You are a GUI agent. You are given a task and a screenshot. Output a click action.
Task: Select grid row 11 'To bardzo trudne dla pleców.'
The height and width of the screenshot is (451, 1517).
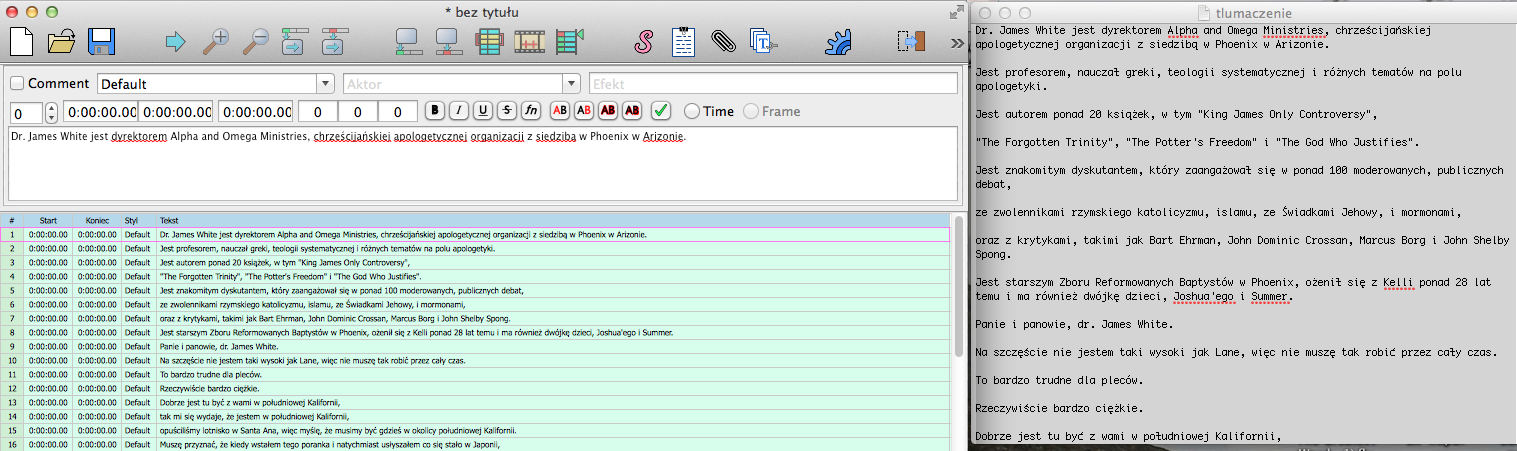click(x=474, y=374)
